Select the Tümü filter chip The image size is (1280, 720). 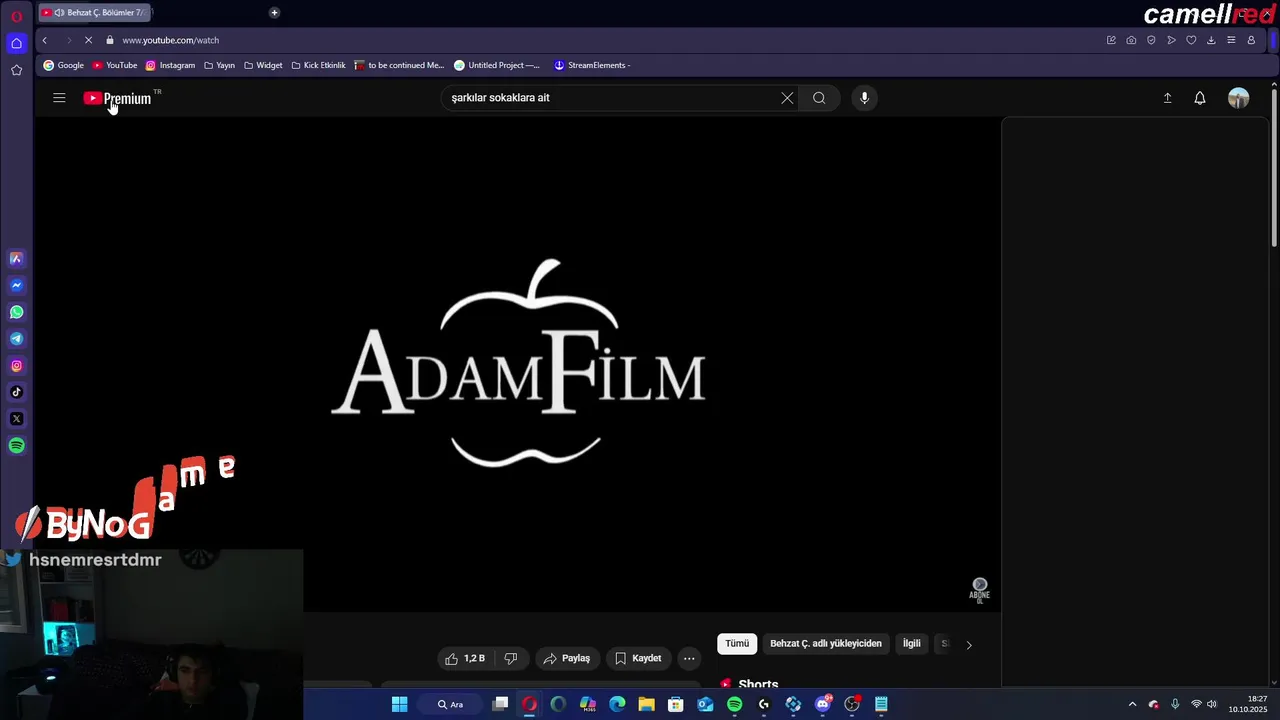pos(737,644)
